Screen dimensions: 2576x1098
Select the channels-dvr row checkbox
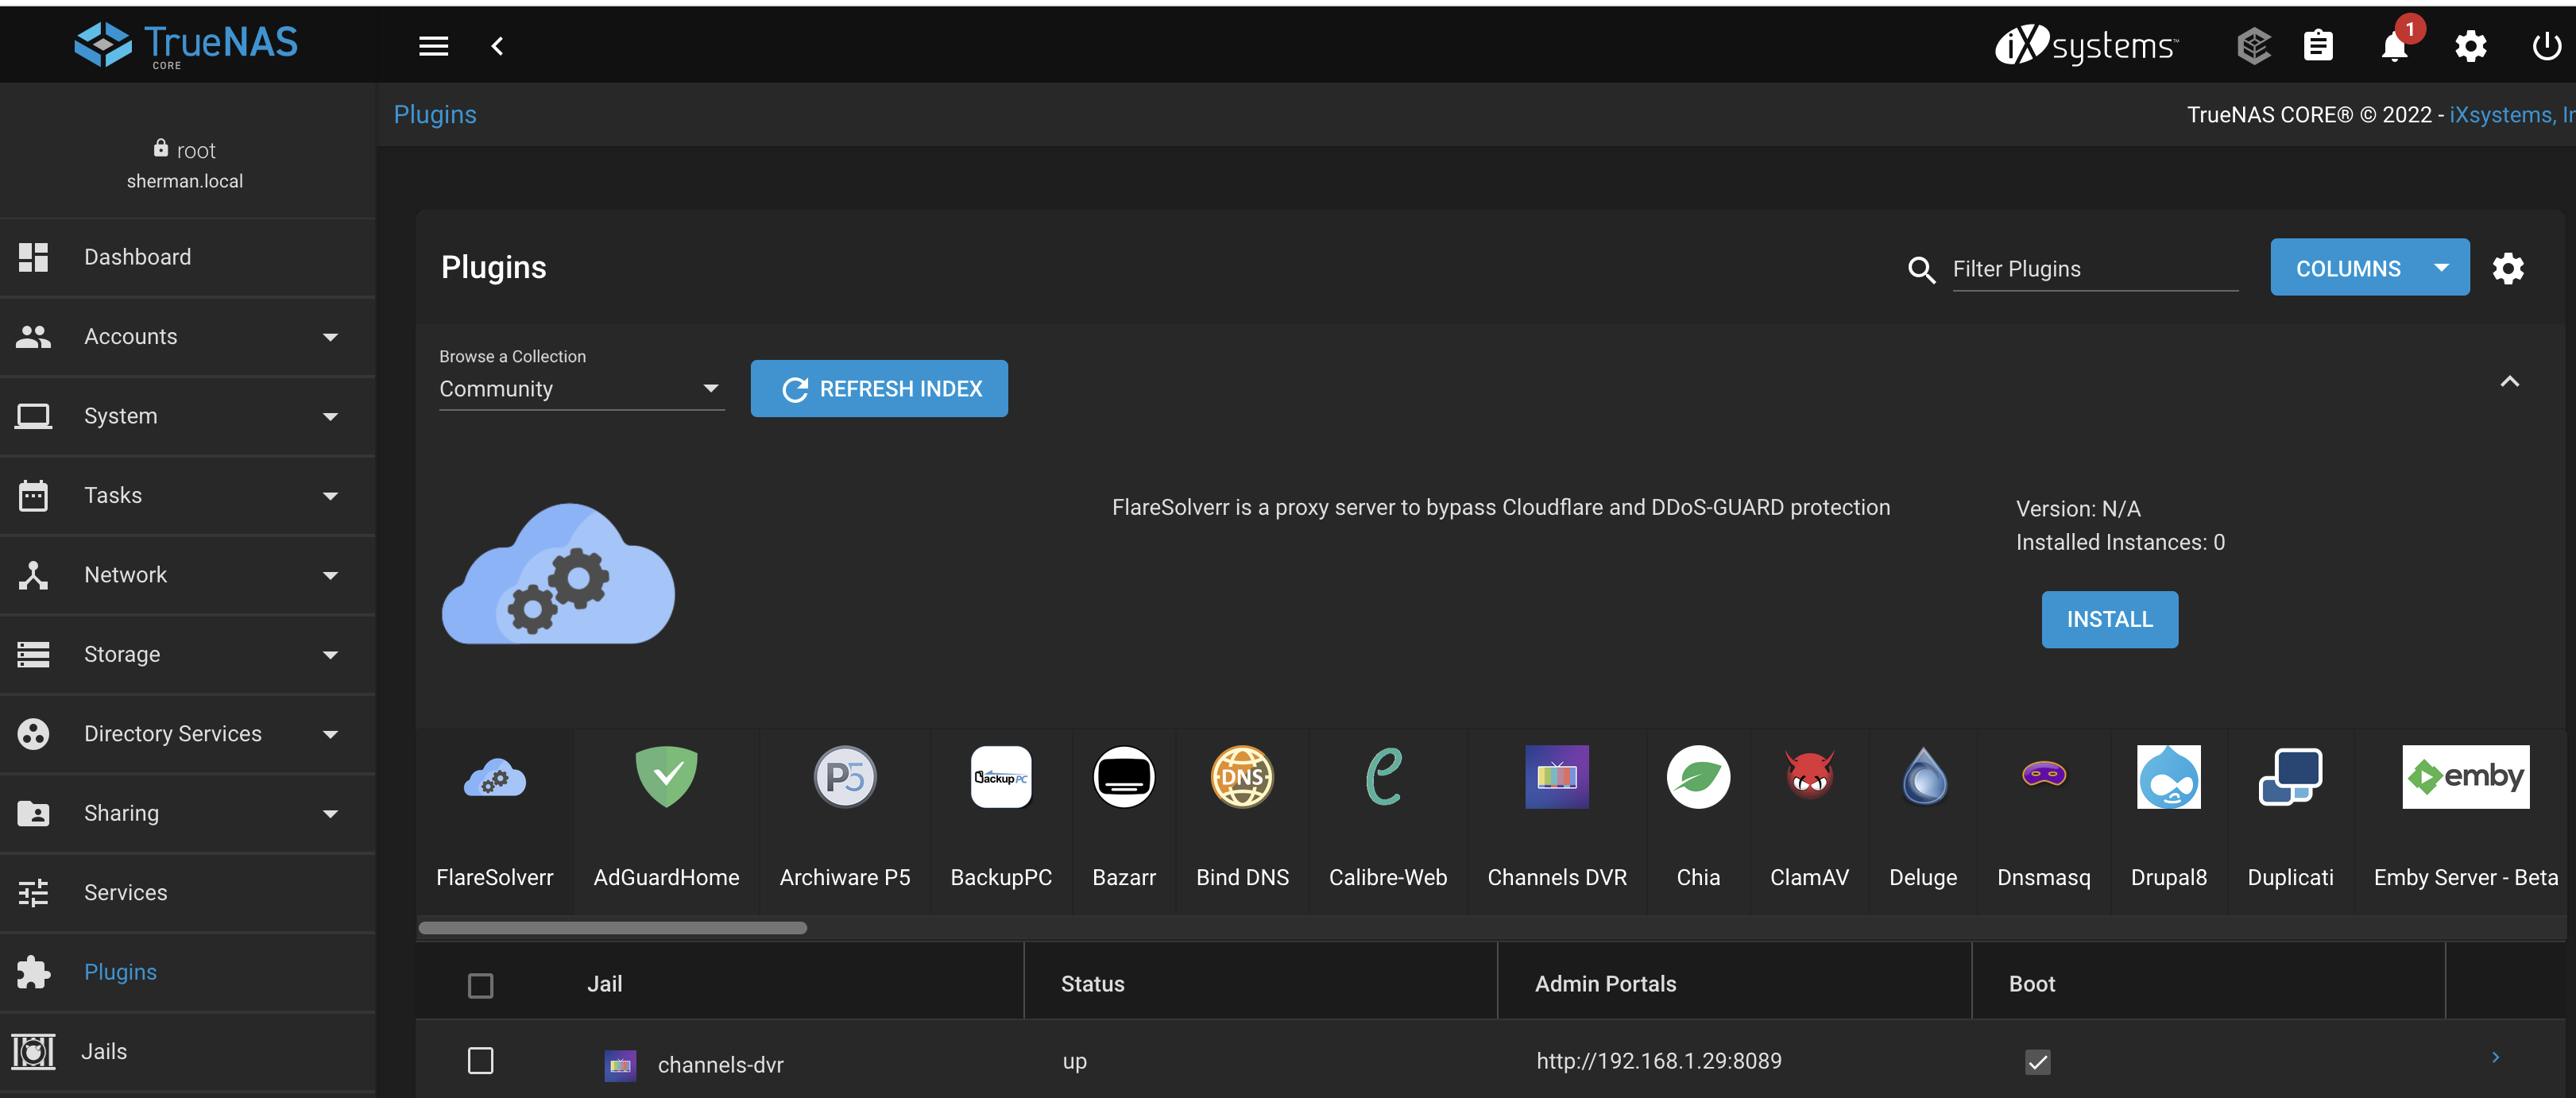(481, 1061)
